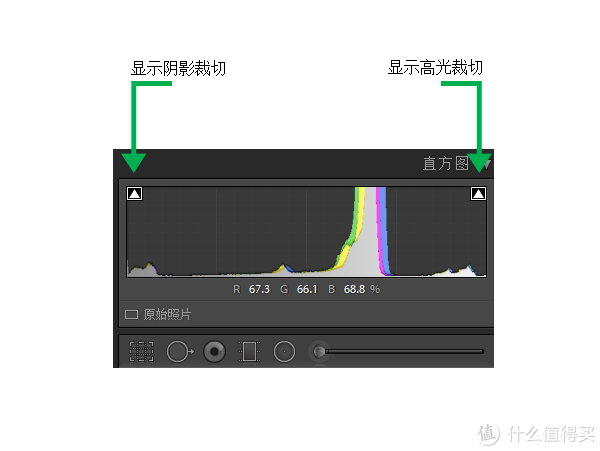
Task: Toggle the highlight clipping indicator triangle
Action: (478, 194)
